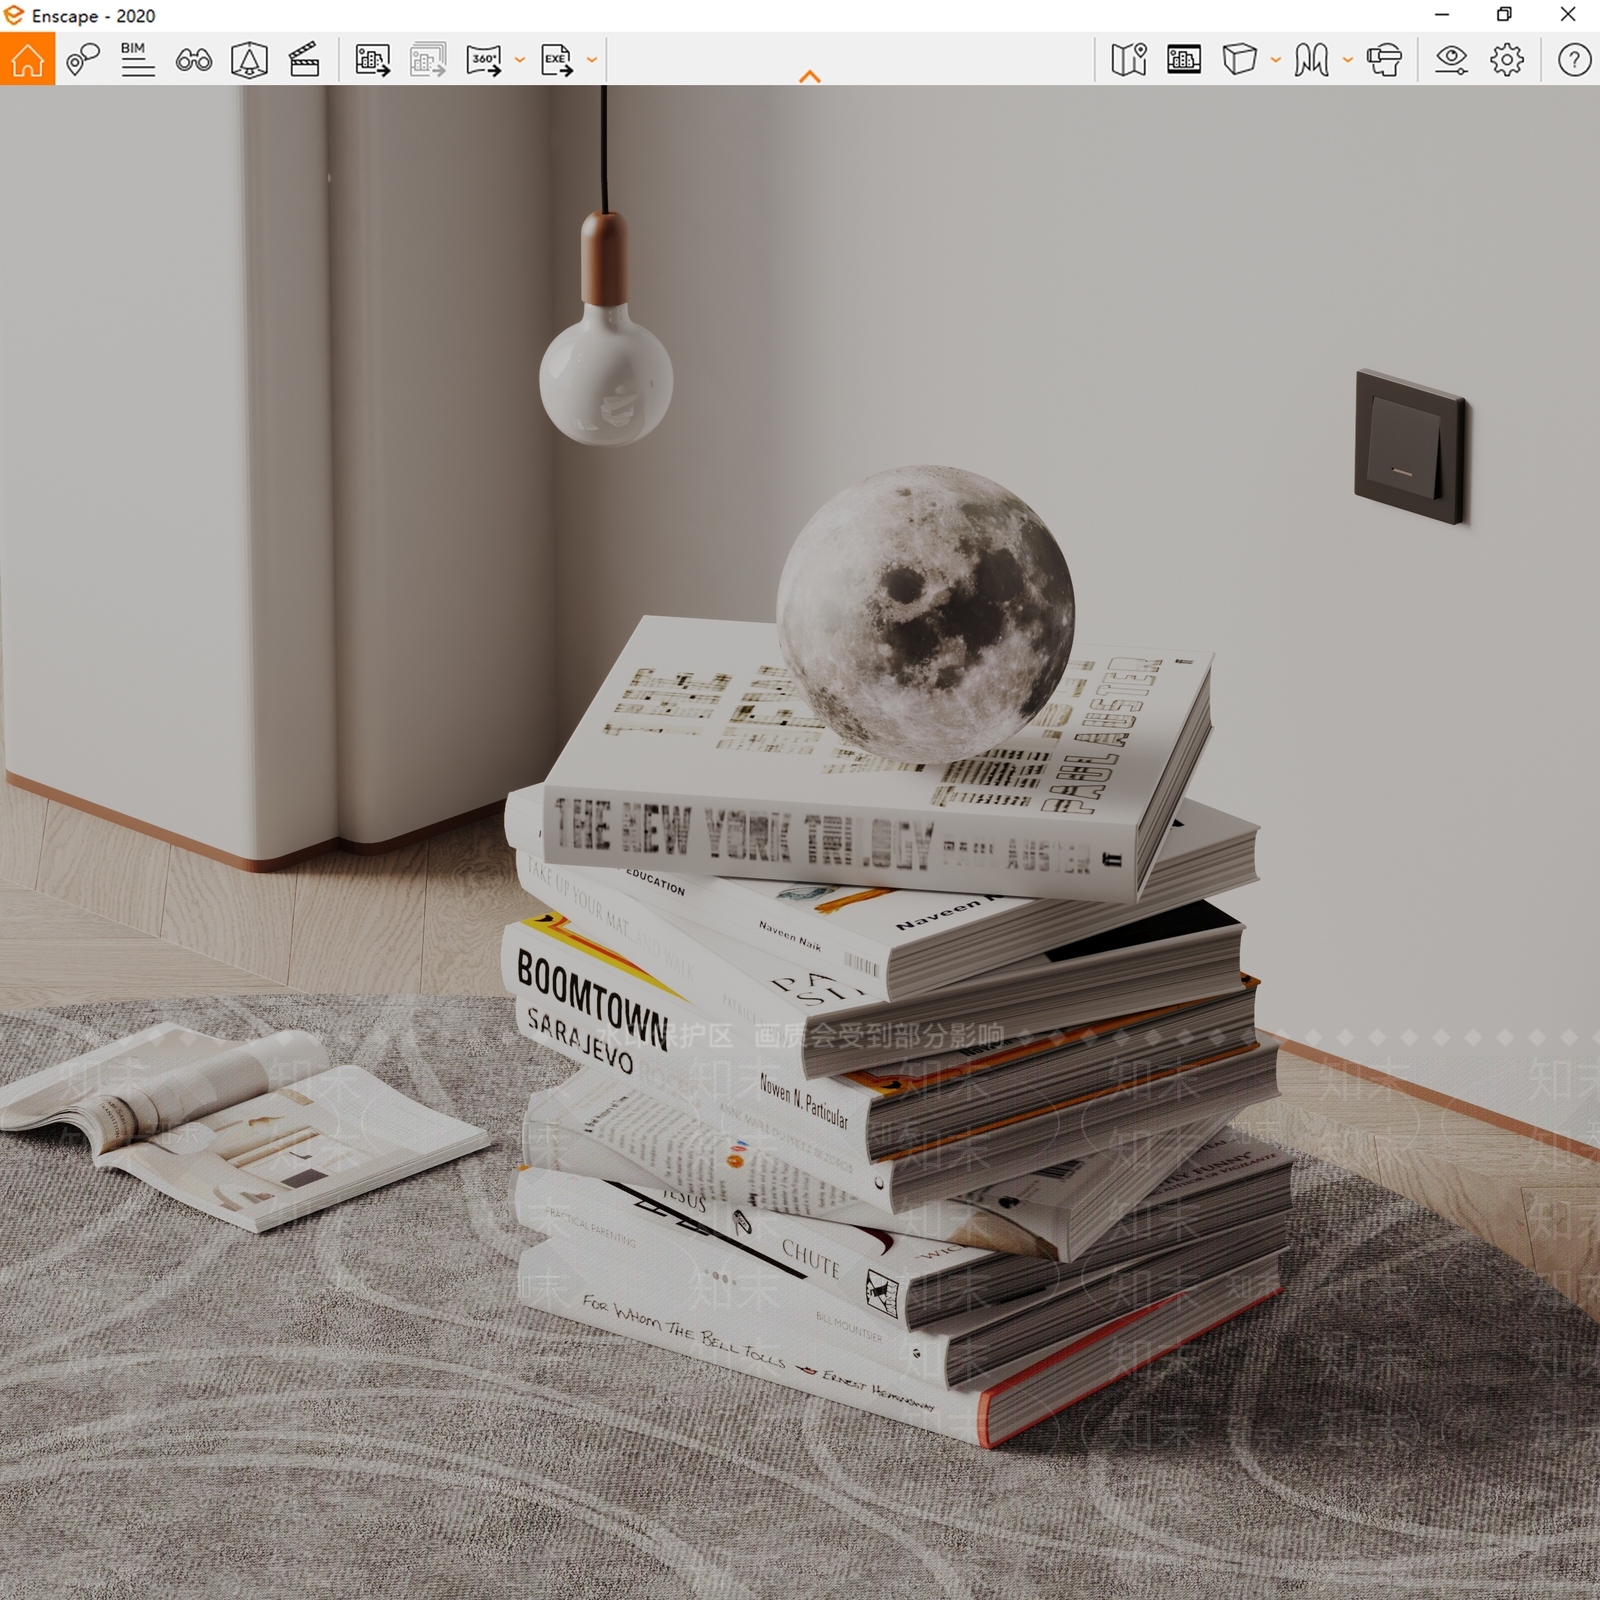The width and height of the screenshot is (1600, 1600).
Task: Expand the EXE export dropdown arrow
Action: pos(592,60)
